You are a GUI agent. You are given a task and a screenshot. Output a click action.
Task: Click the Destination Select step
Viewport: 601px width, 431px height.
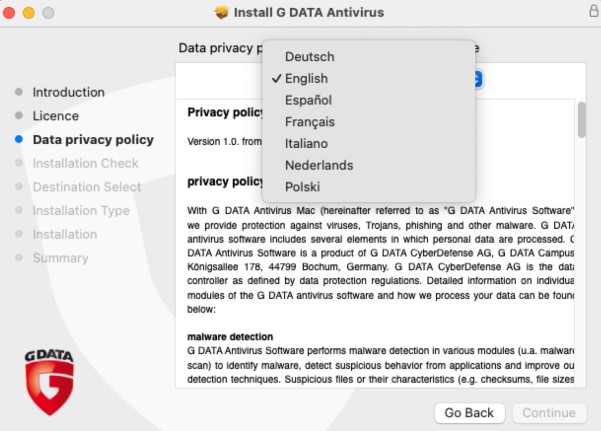tap(87, 187)
